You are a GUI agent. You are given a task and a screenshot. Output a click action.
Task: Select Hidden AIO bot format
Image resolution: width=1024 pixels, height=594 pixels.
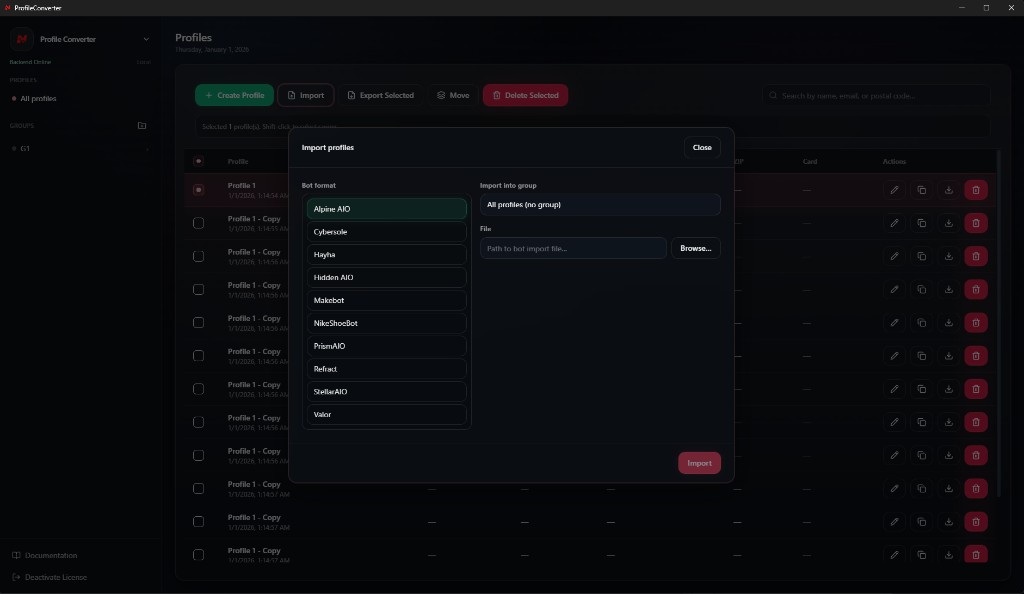[x=387, y=277]
